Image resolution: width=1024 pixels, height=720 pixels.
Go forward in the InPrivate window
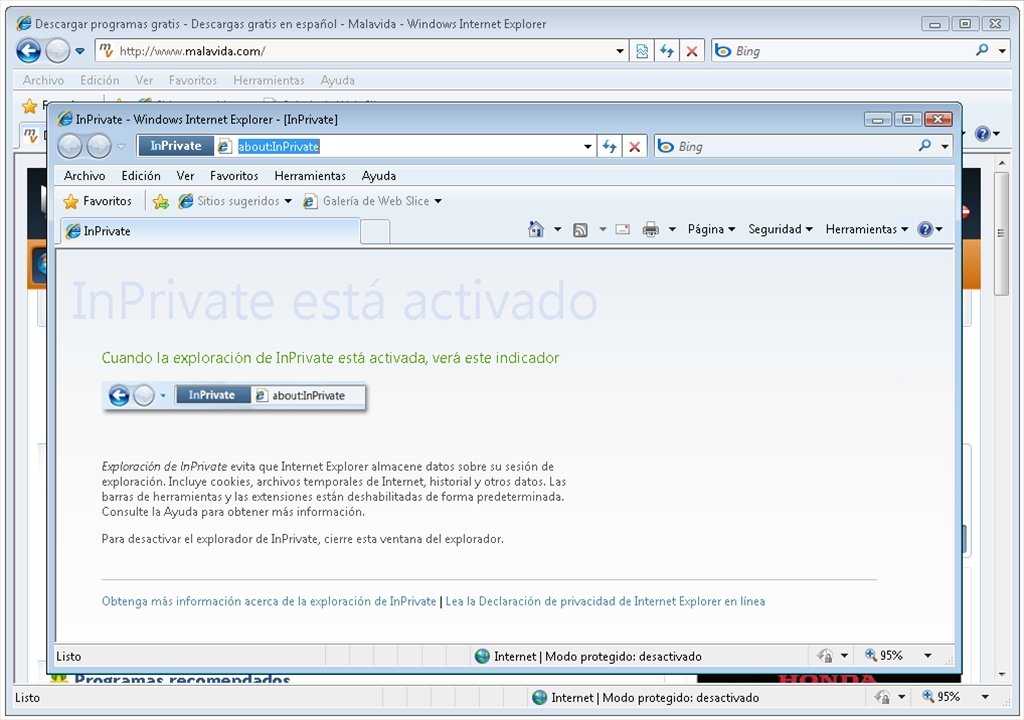(99, 146)
